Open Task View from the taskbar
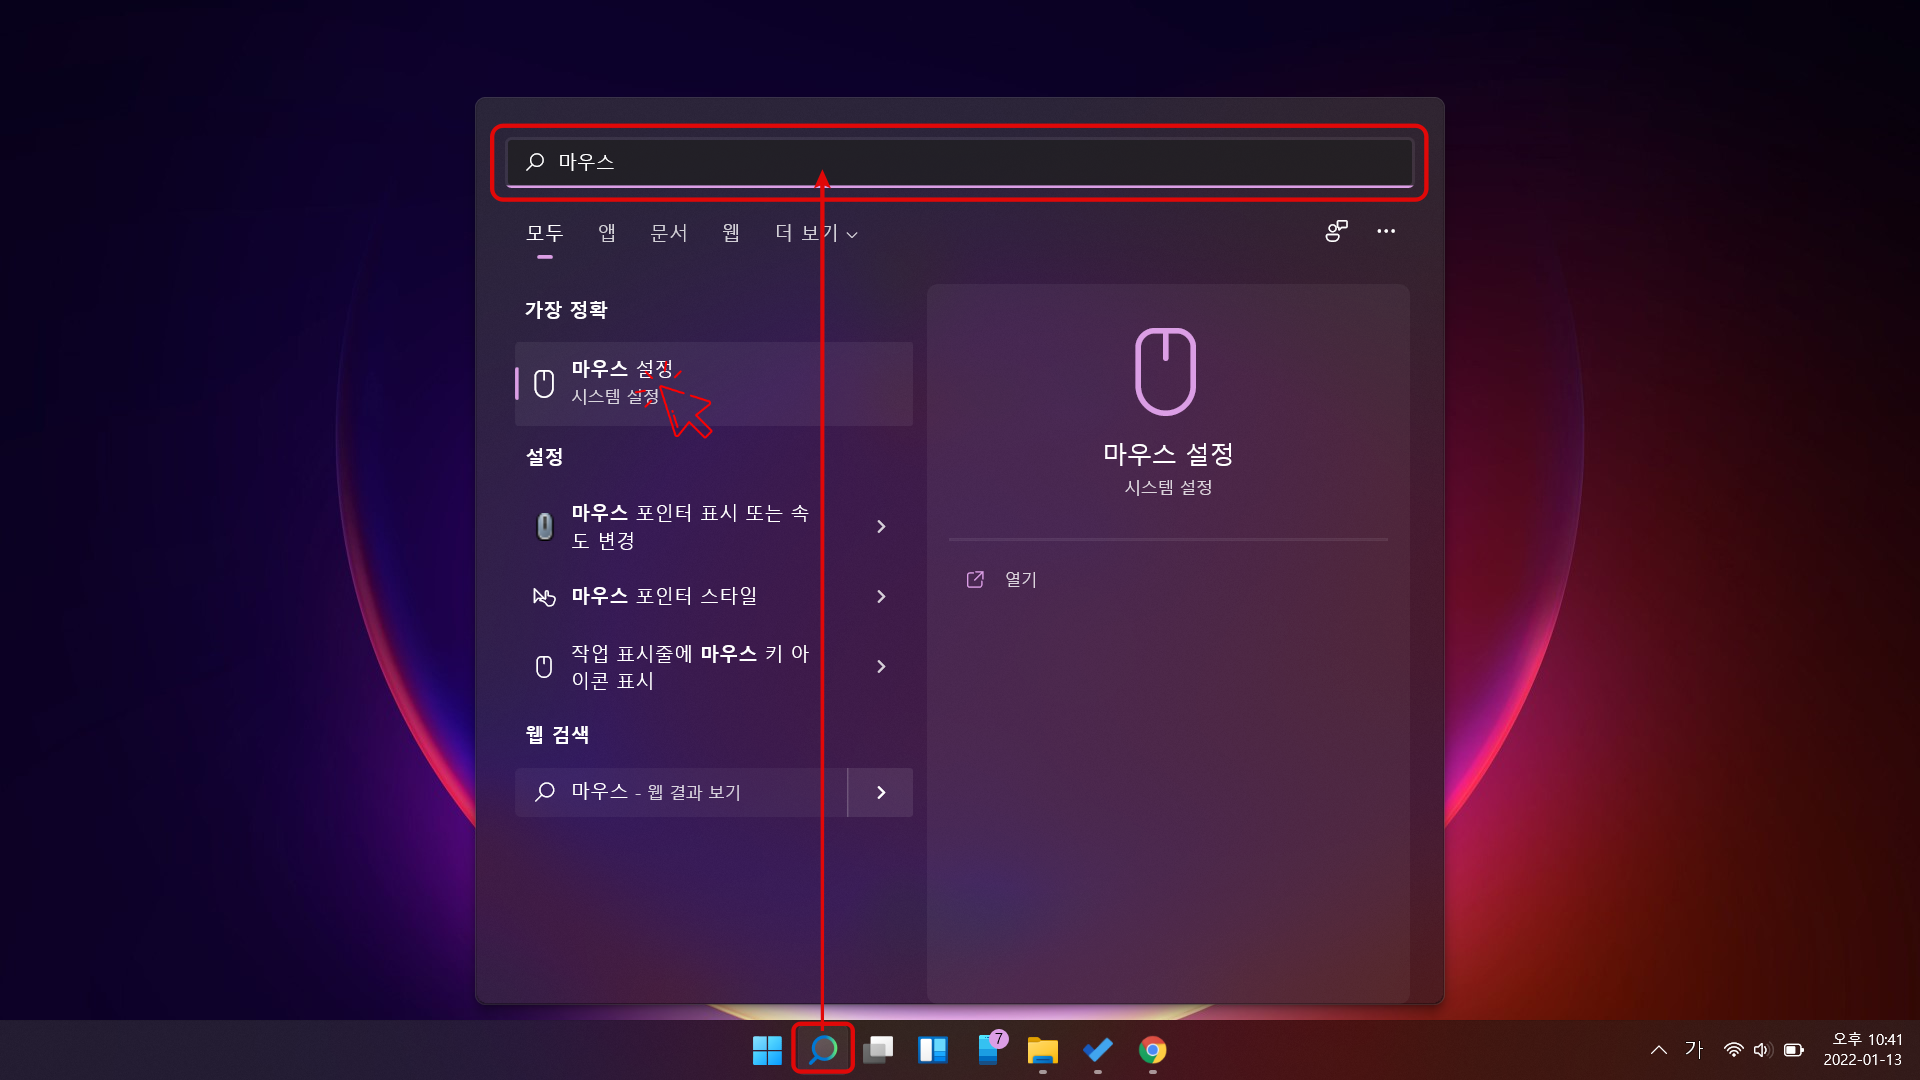The width and height of the screenshot is (1920, 1080). 878,1051
